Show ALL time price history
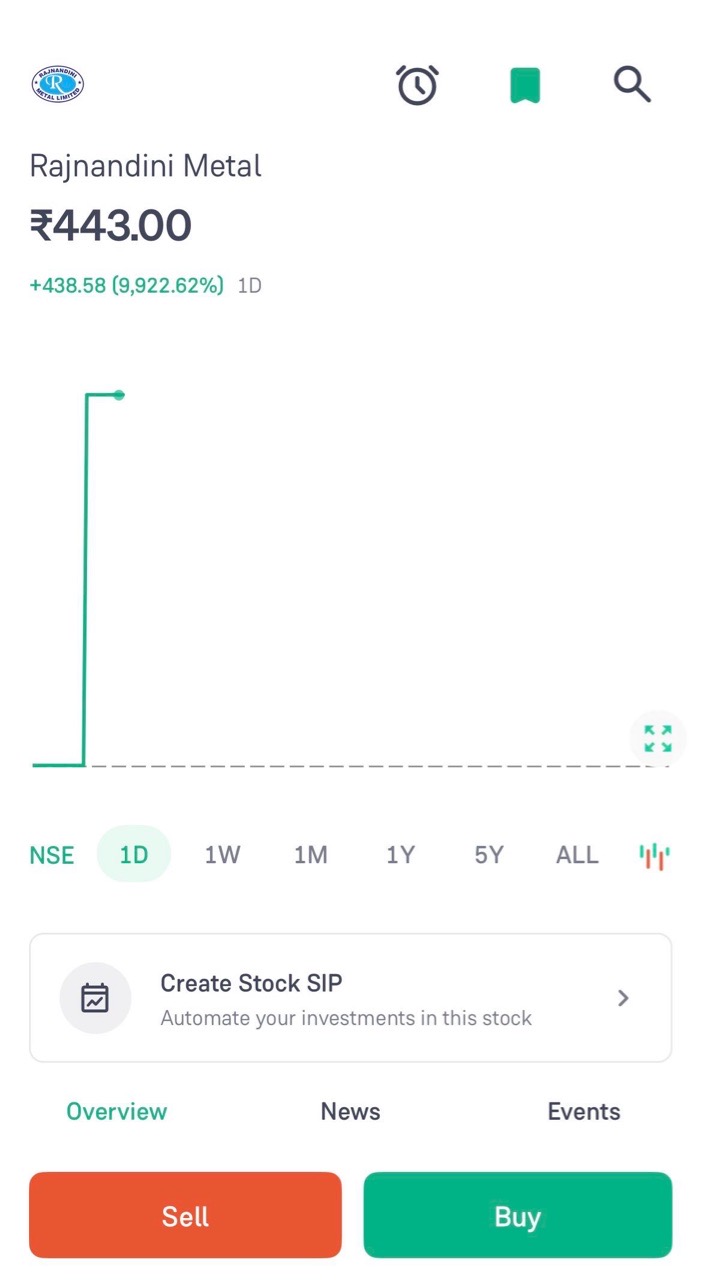Screen dimensions: 702x1280 click(x=577, y=855)
